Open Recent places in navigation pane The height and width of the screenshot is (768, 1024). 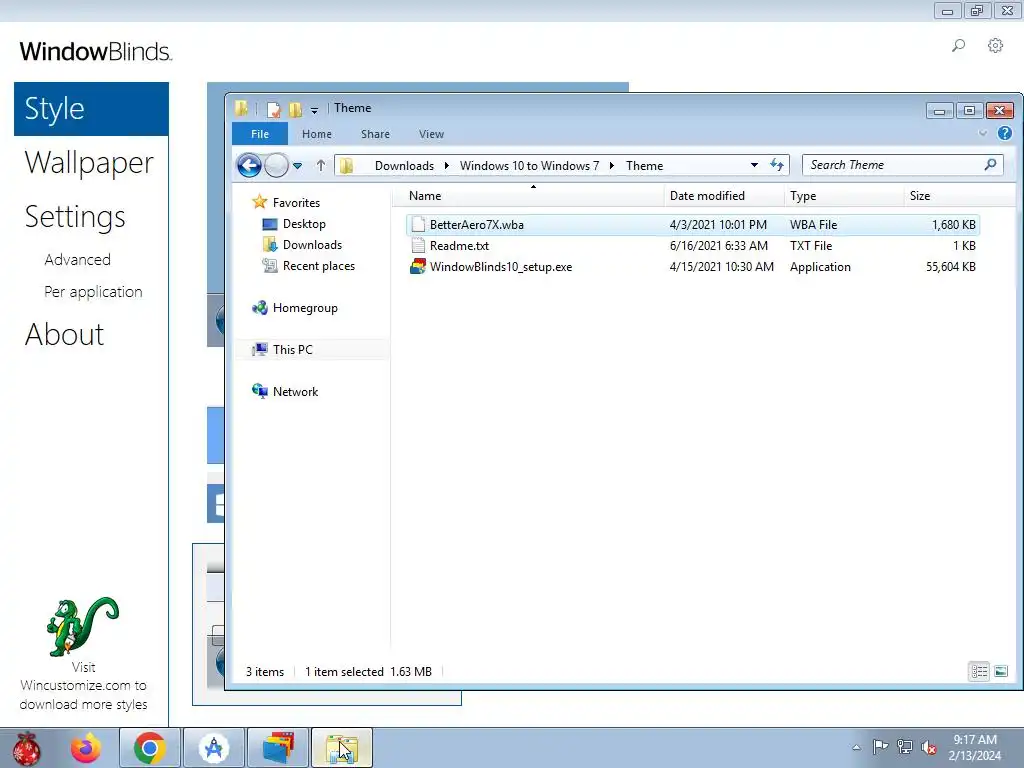coord(319,266)
